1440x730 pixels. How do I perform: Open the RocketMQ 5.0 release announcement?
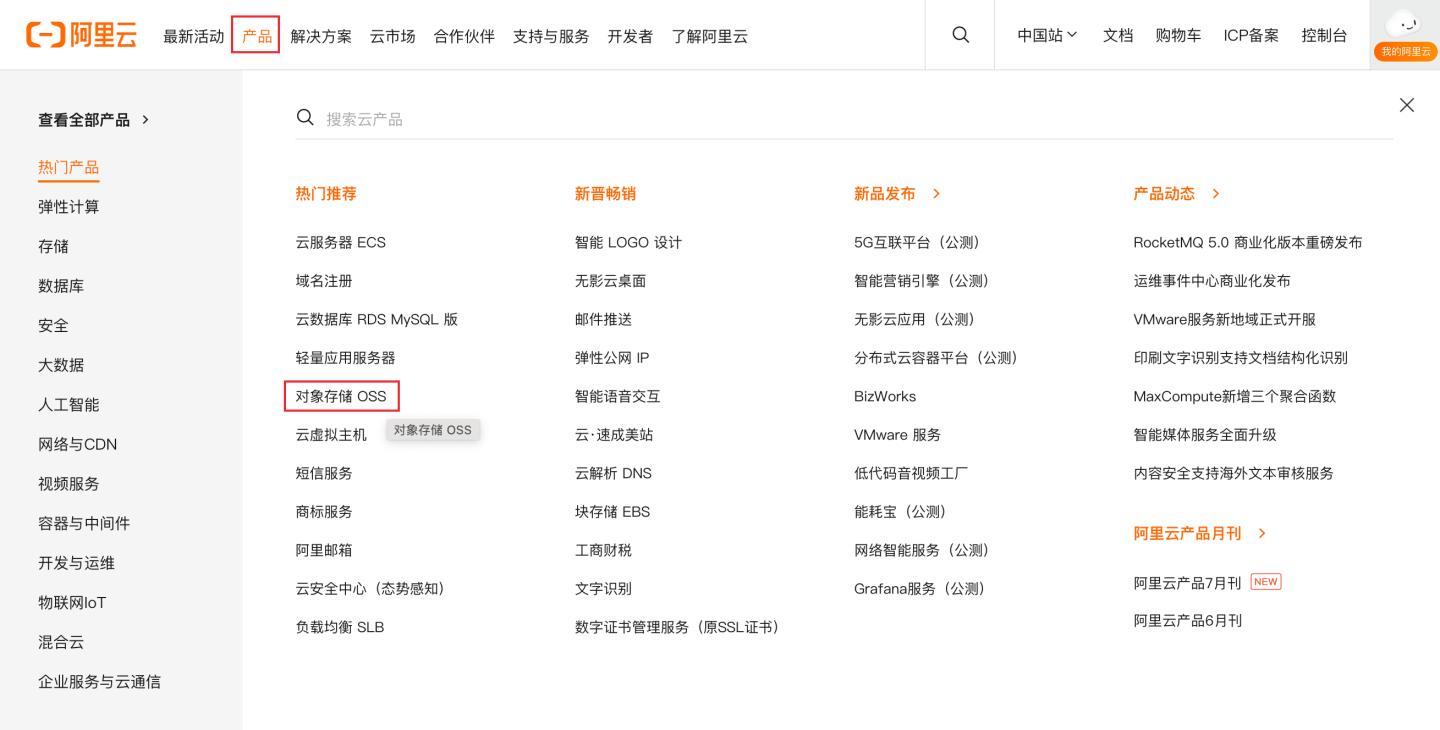click(1247, 242)
